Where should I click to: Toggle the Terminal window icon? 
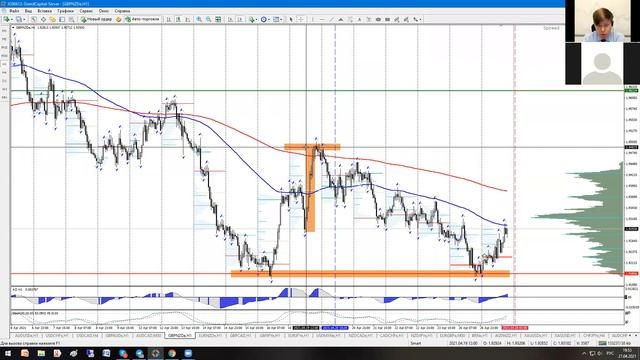[x=62, y=19]
